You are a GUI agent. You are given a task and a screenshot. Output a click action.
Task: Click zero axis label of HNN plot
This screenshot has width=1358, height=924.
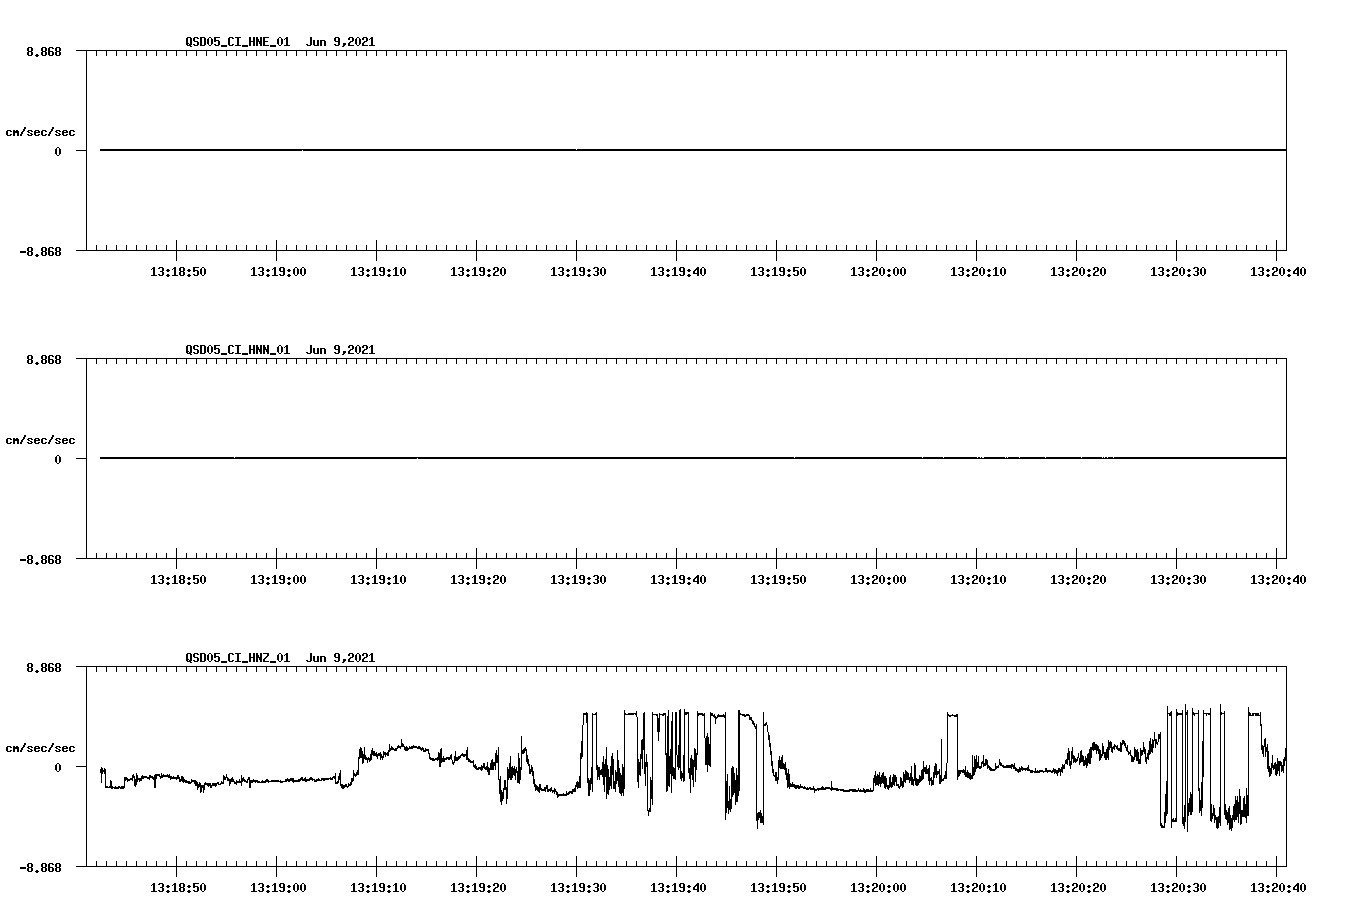(x=58, y=460)
